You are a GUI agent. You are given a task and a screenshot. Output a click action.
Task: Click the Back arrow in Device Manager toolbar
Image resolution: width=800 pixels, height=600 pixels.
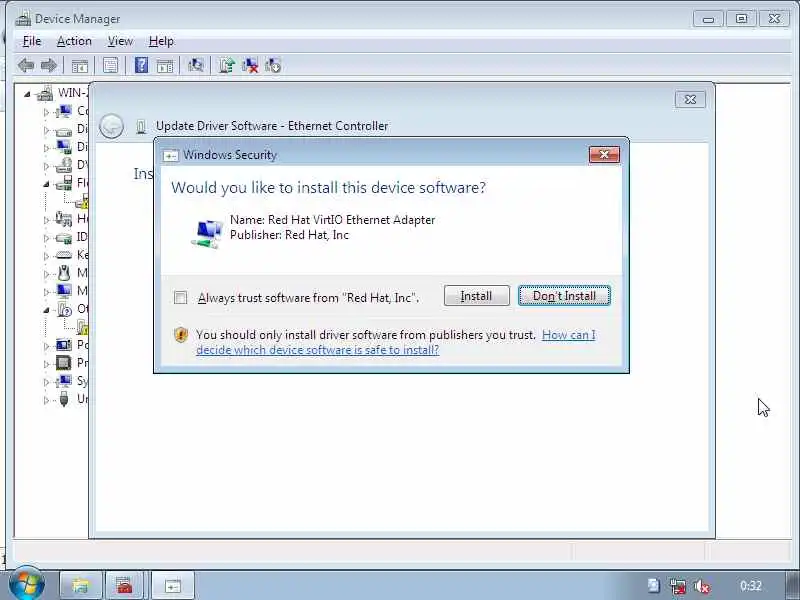coord(26,65)
